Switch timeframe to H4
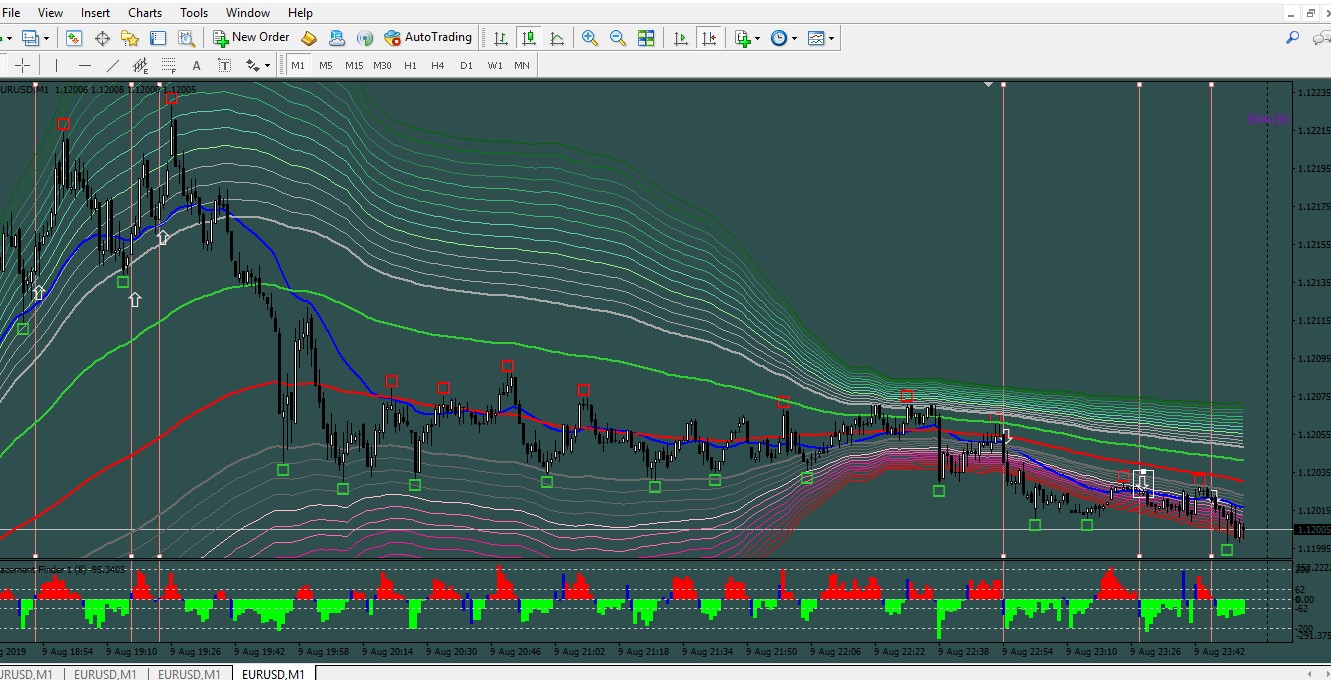 pos(438,66)
